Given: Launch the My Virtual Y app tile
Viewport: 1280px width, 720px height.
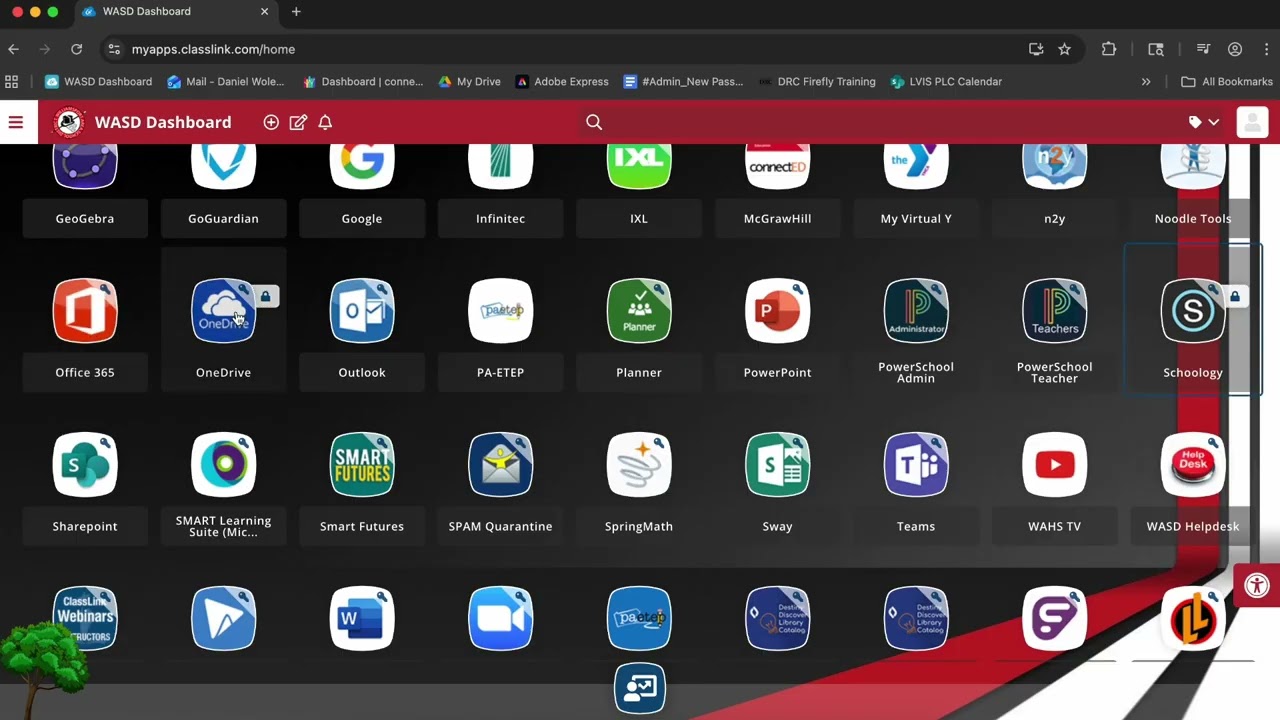Looking at the screenshot, I should click(916, 167).
